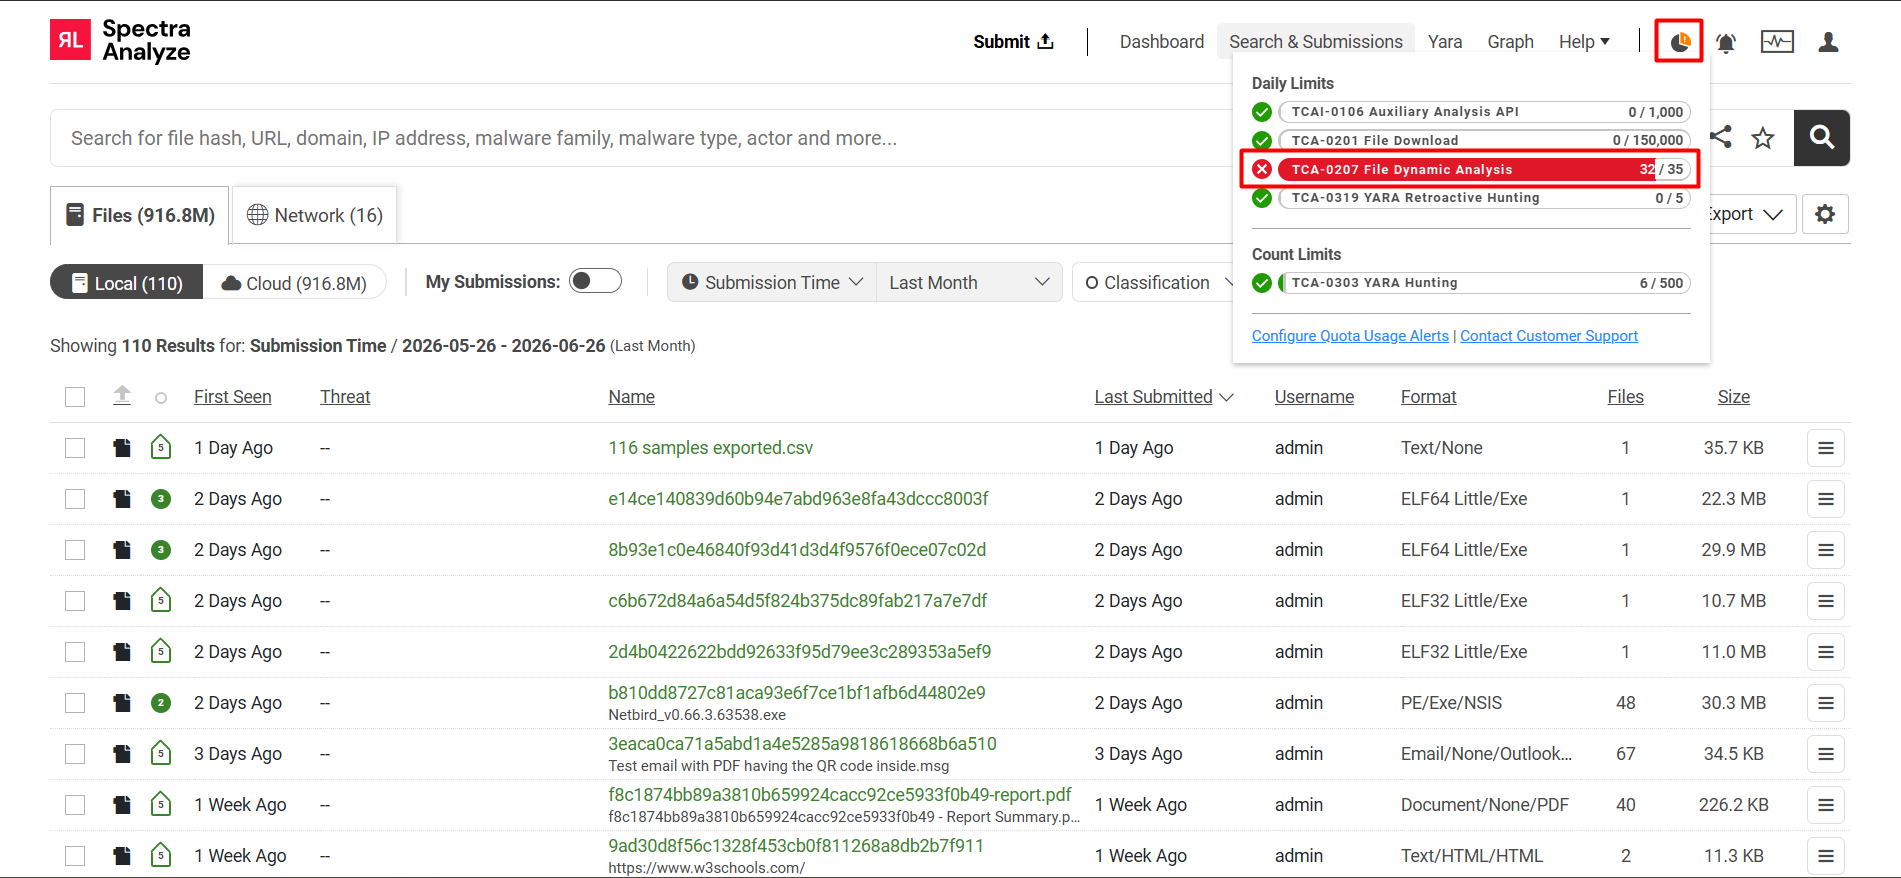Open the Dashboard page

click(1162, 42)
